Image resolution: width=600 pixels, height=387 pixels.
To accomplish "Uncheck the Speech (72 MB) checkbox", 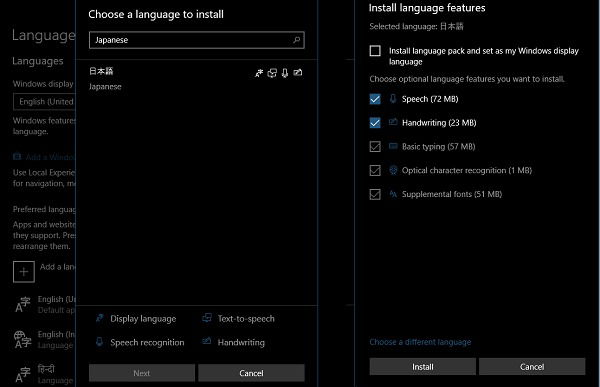I will coord(375,99).
